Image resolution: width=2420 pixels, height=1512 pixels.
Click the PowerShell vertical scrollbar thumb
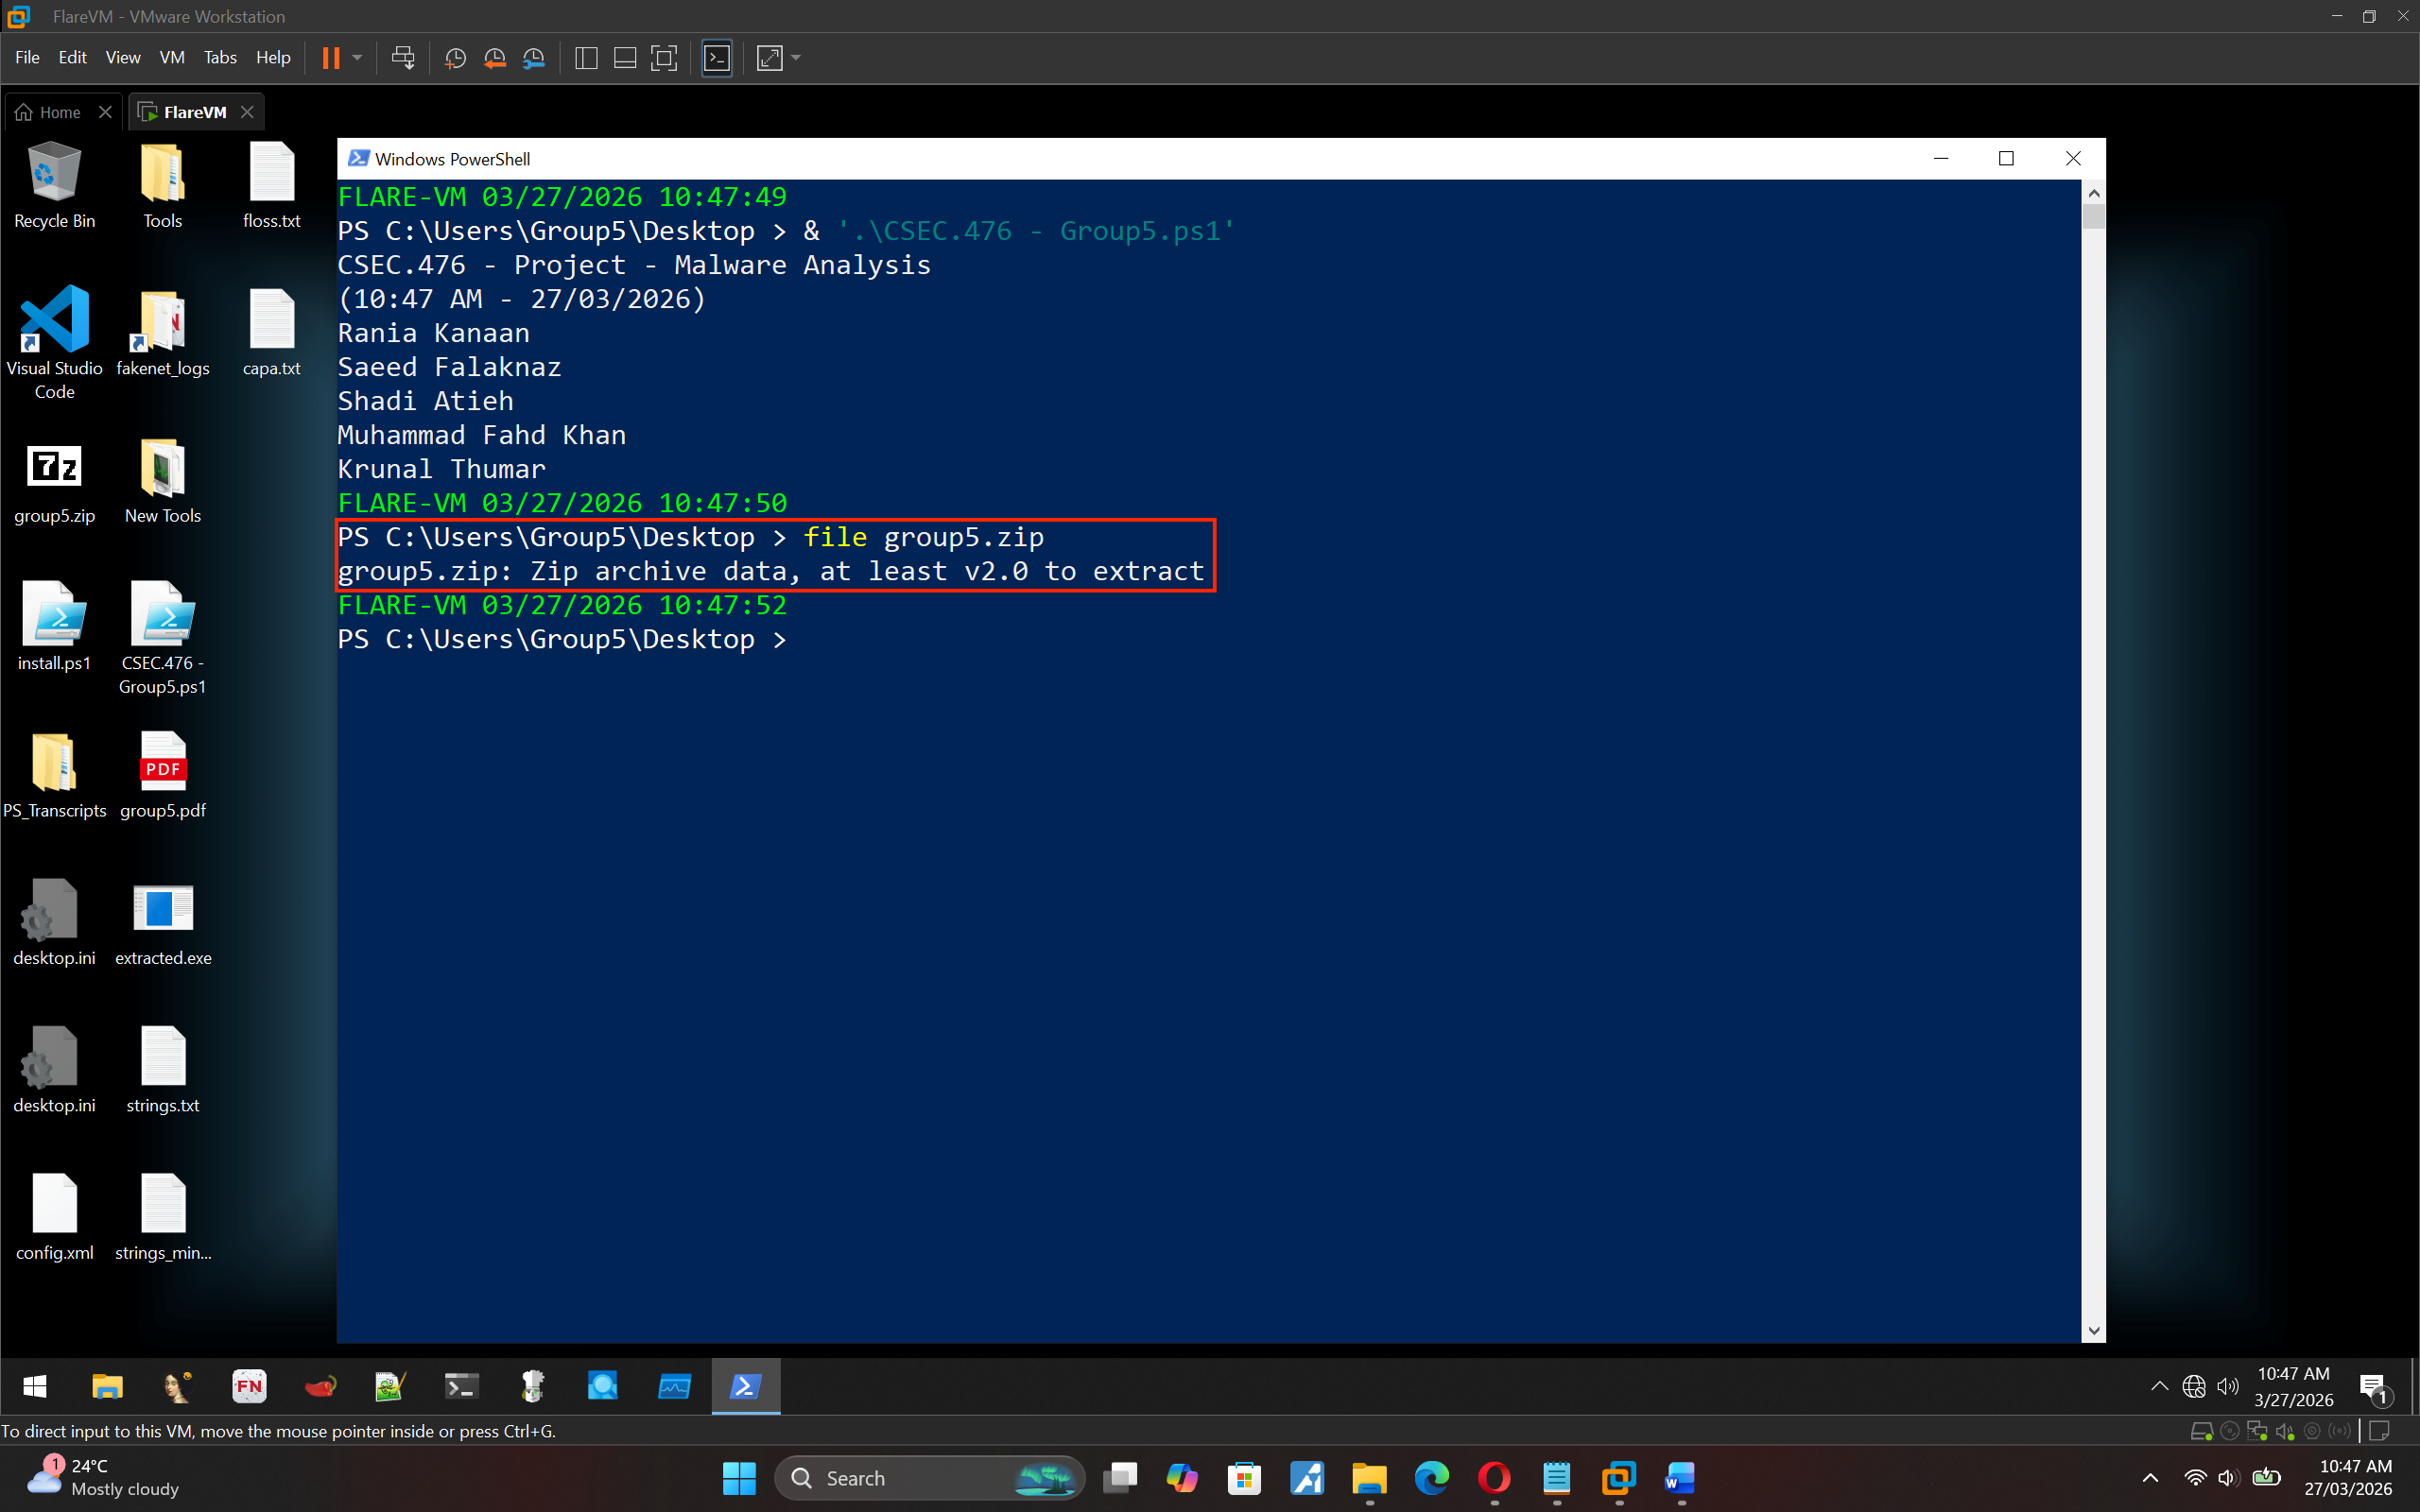pyautogui.click(x=2093, y=216)
